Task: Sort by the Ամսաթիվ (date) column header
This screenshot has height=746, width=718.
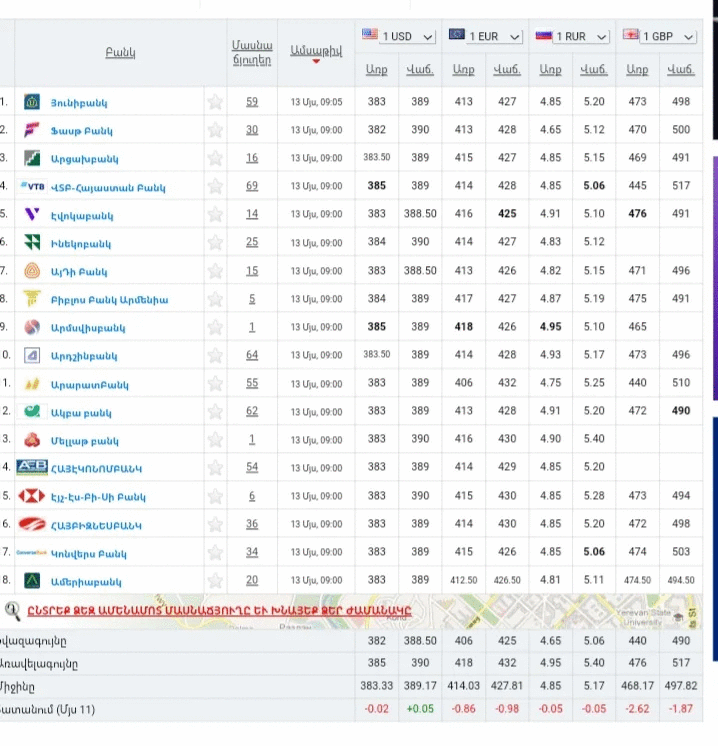Action: click(x=316, y=50)
